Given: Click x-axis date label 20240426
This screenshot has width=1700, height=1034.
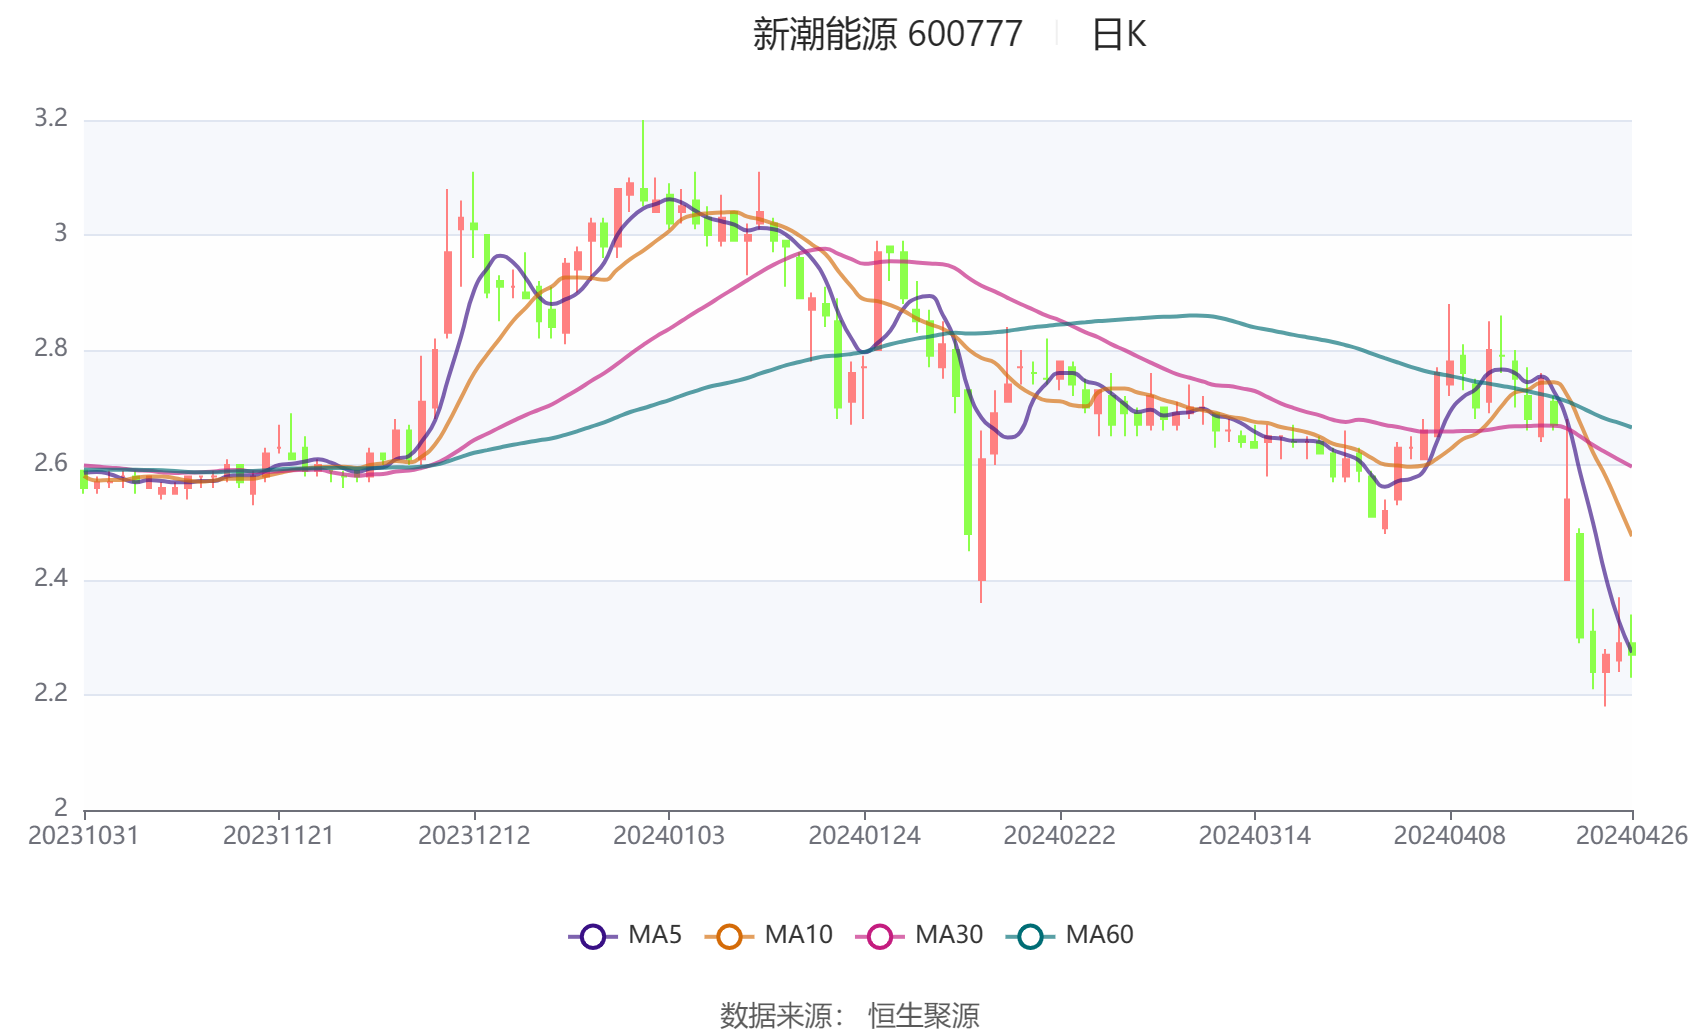Looking at the screenshot, I should pos(1632,836).
